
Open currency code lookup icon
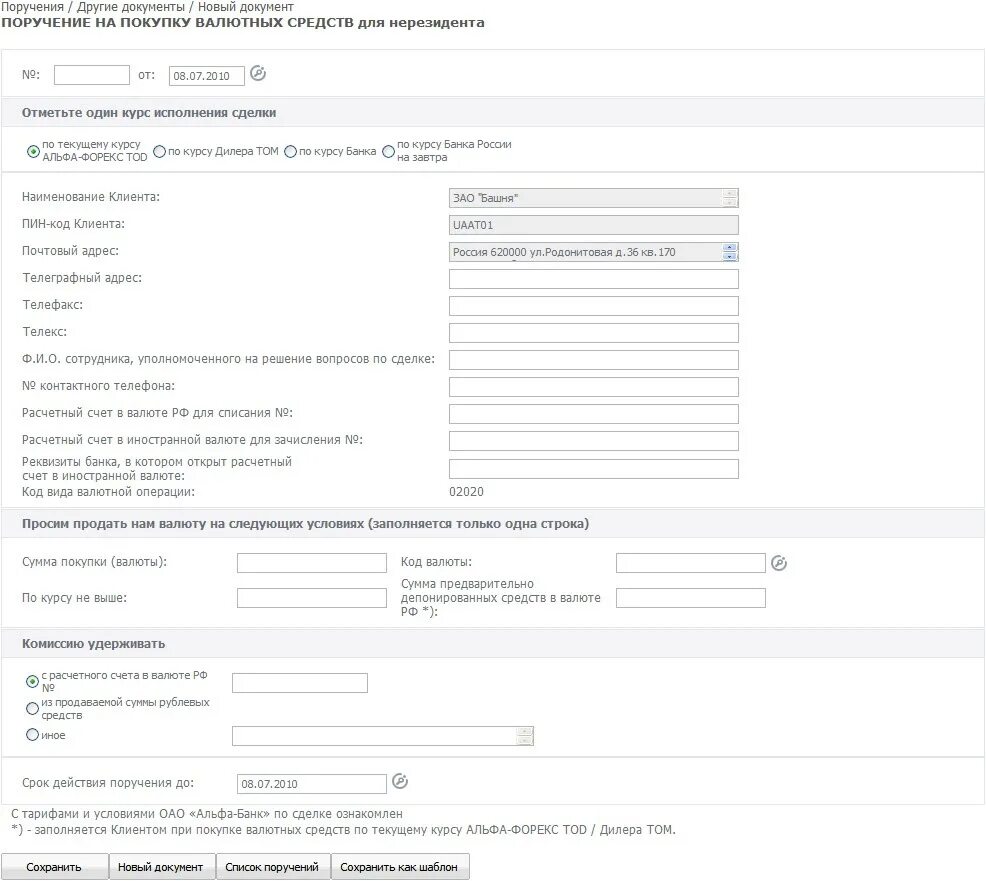click(x=779, y=563)
